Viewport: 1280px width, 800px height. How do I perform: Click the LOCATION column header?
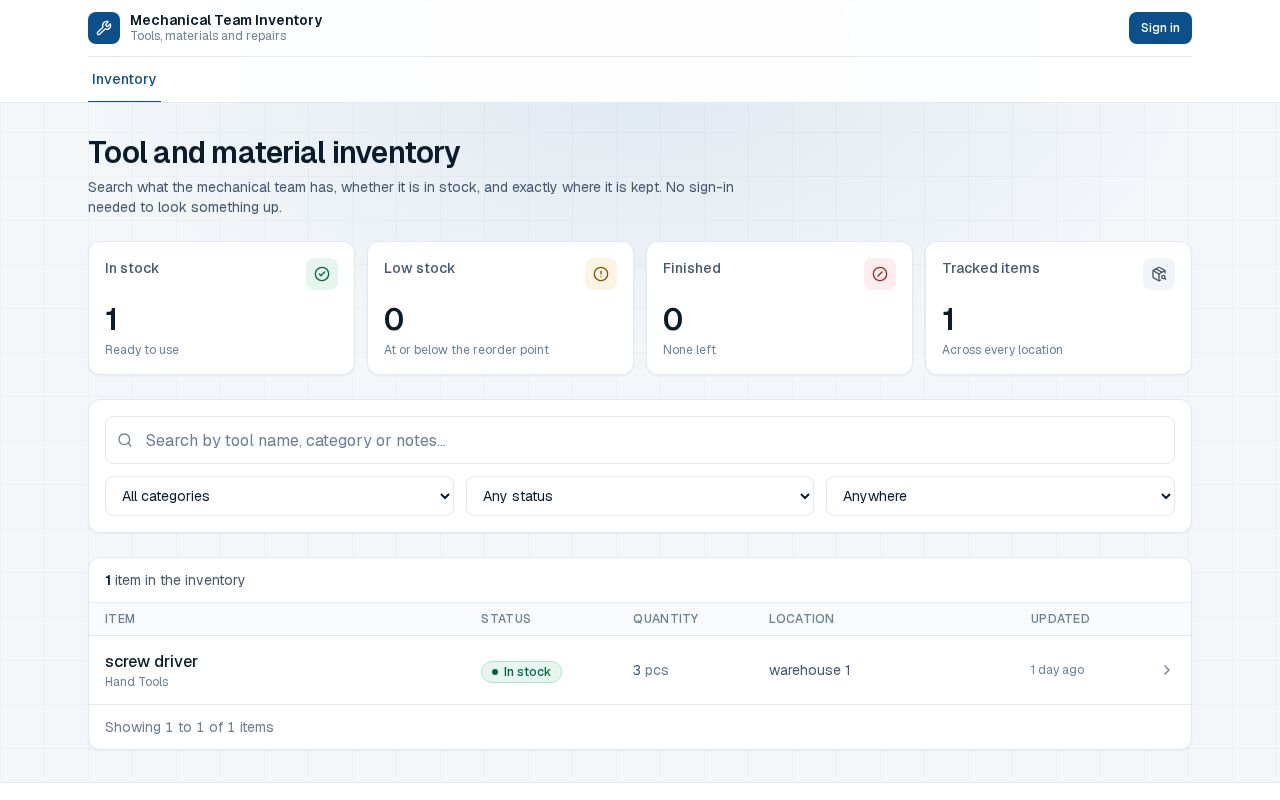(801, 619)
